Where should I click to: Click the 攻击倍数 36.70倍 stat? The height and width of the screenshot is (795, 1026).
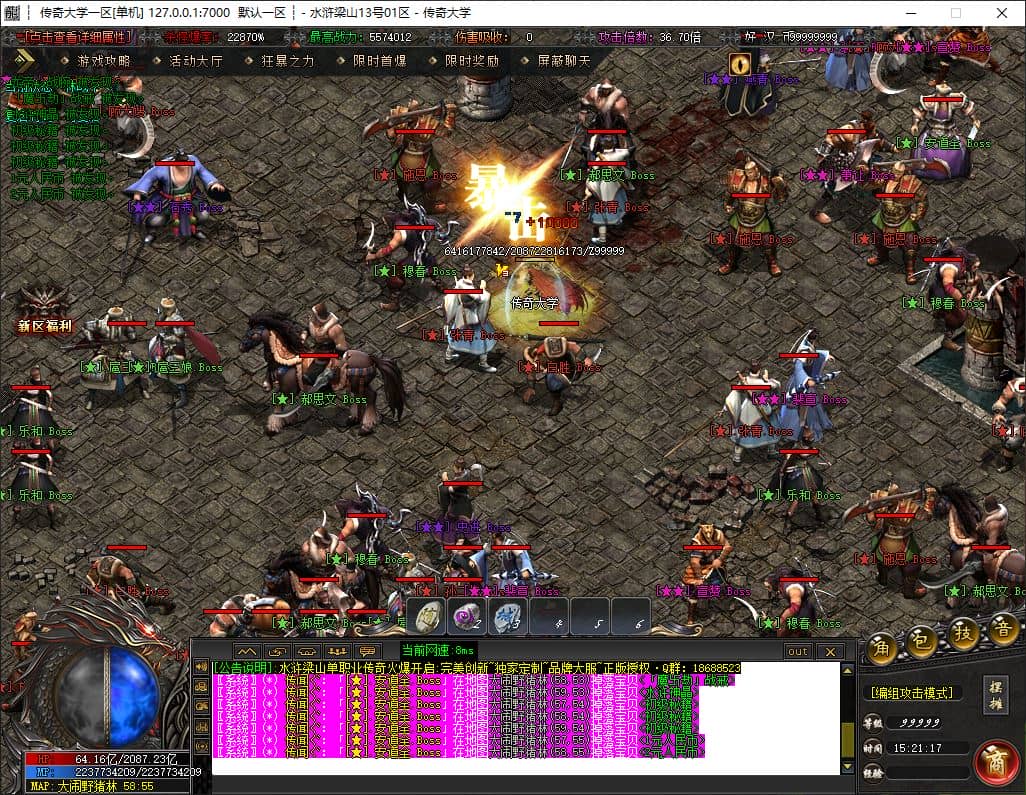650,37
